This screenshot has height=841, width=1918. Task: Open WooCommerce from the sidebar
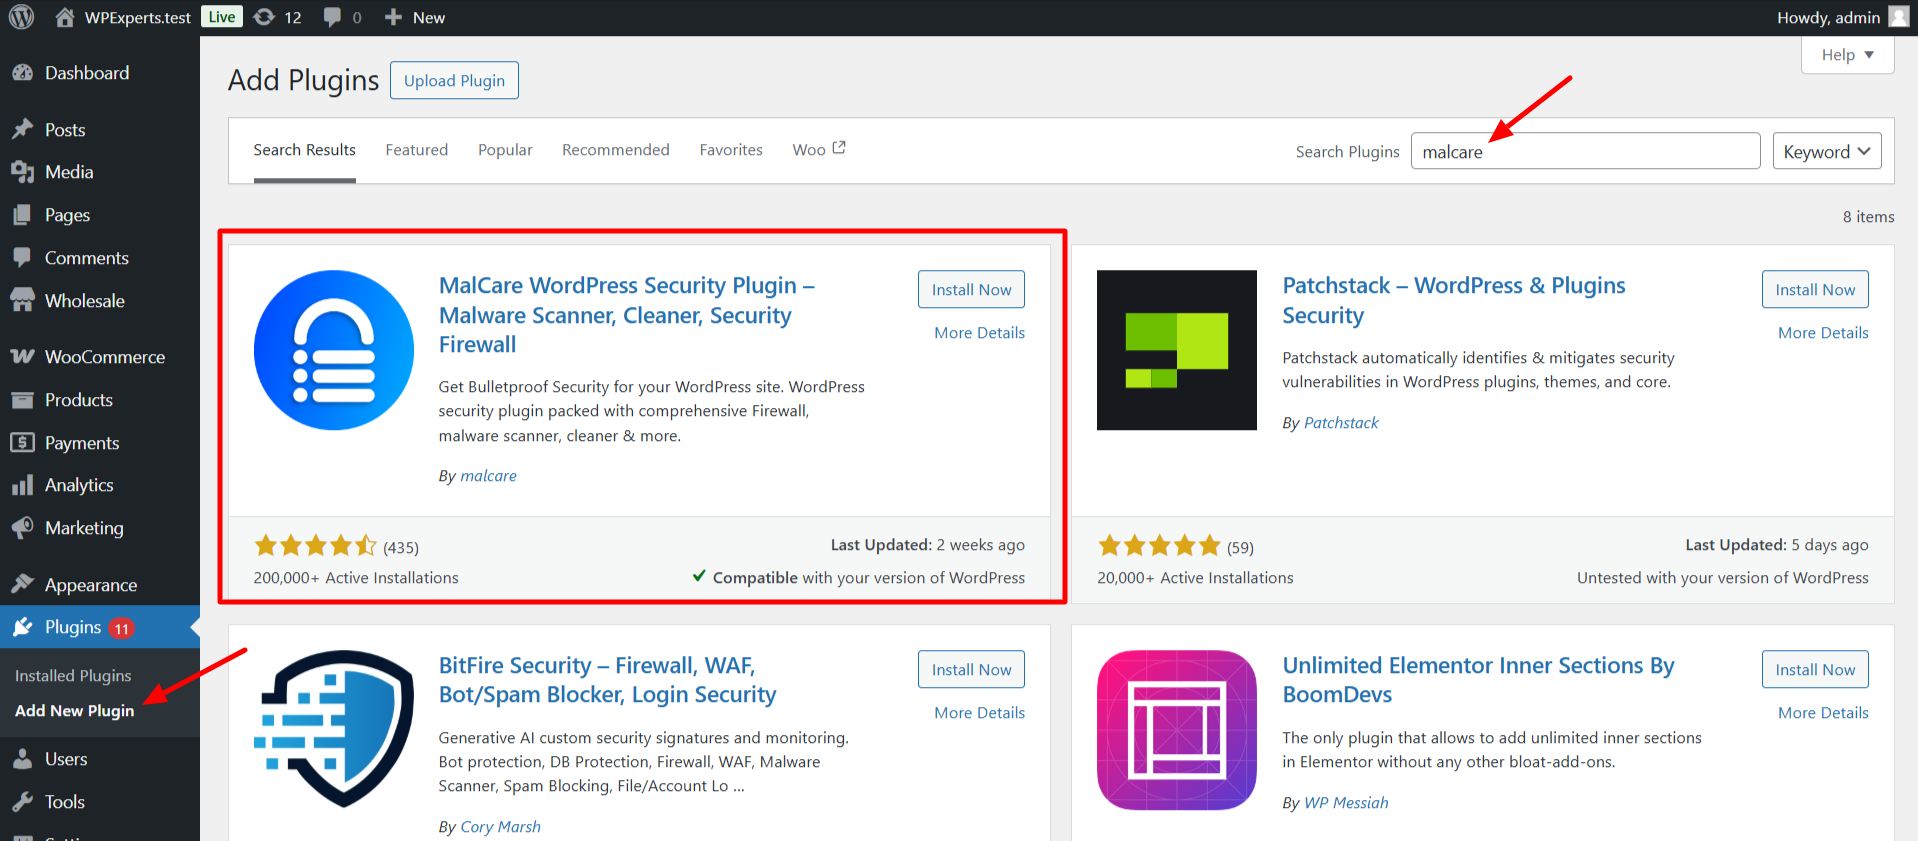tap(104, 357)
